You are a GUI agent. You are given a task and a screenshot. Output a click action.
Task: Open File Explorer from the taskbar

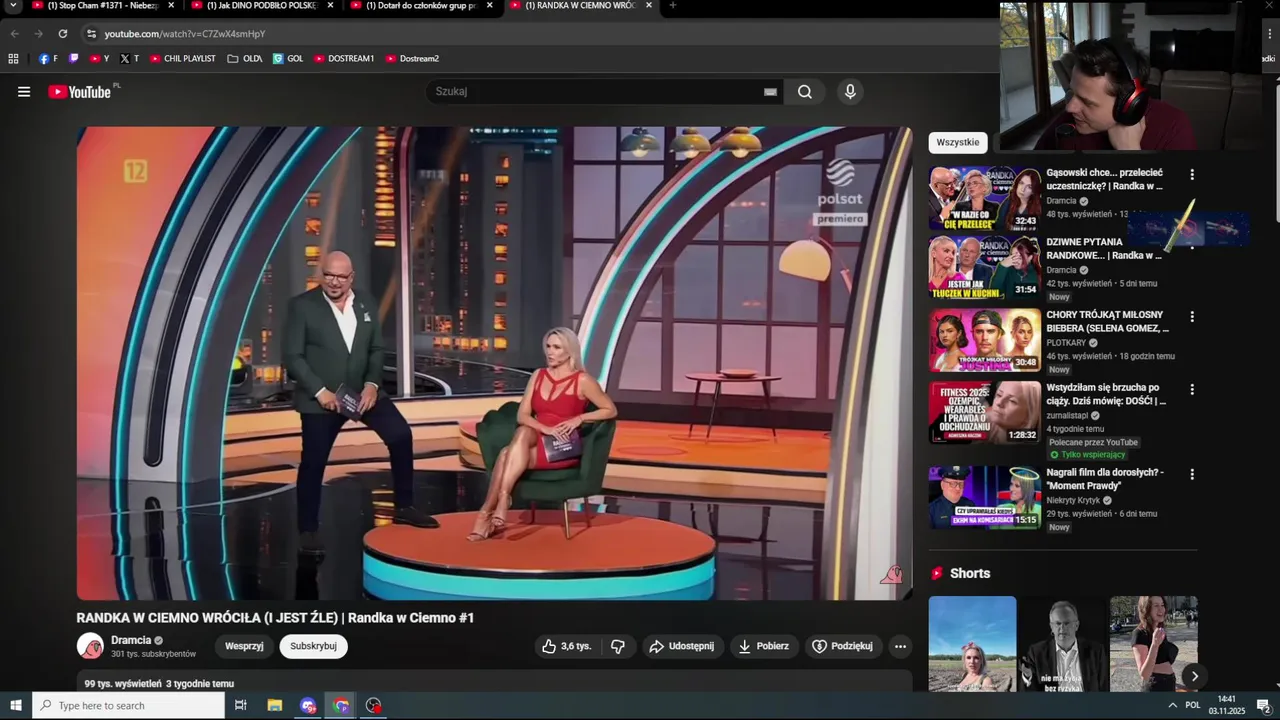coord(275,706)
